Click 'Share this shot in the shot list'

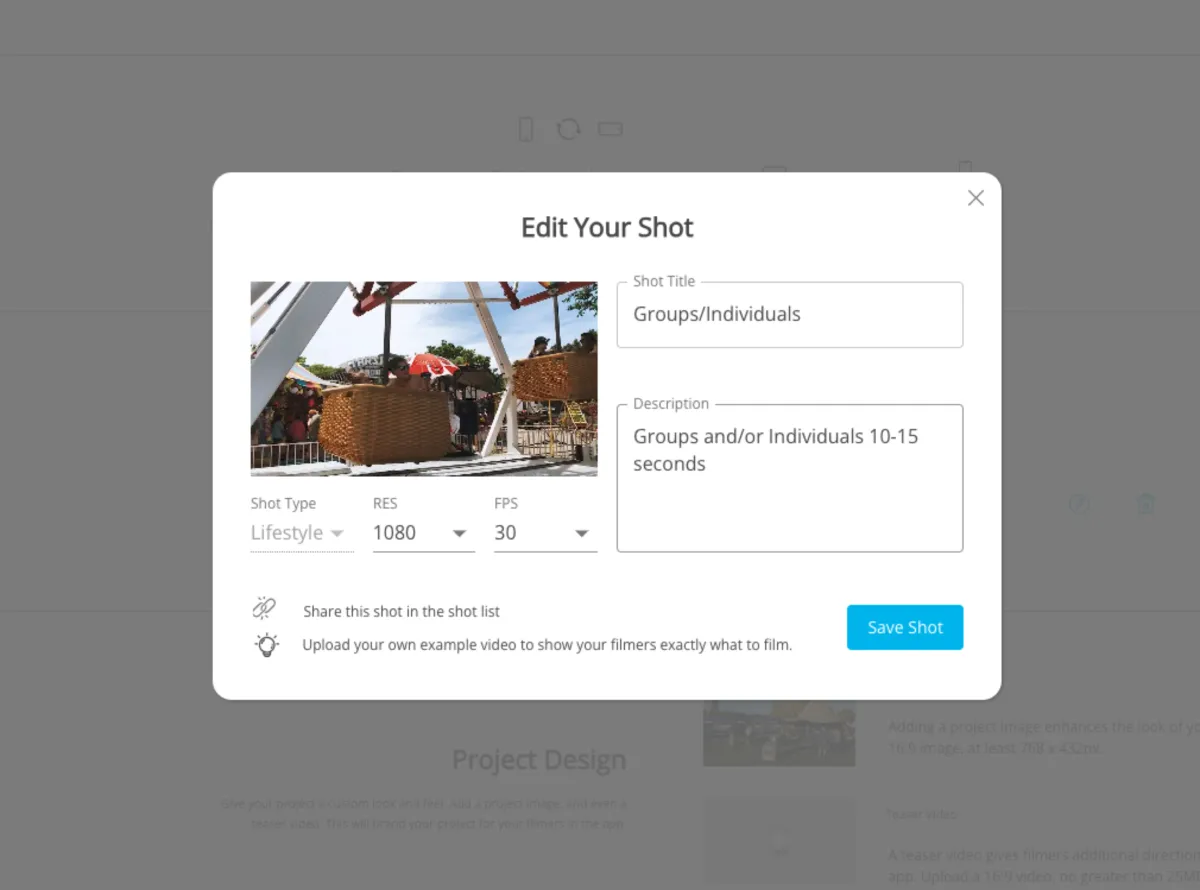(x=401, y=611)
